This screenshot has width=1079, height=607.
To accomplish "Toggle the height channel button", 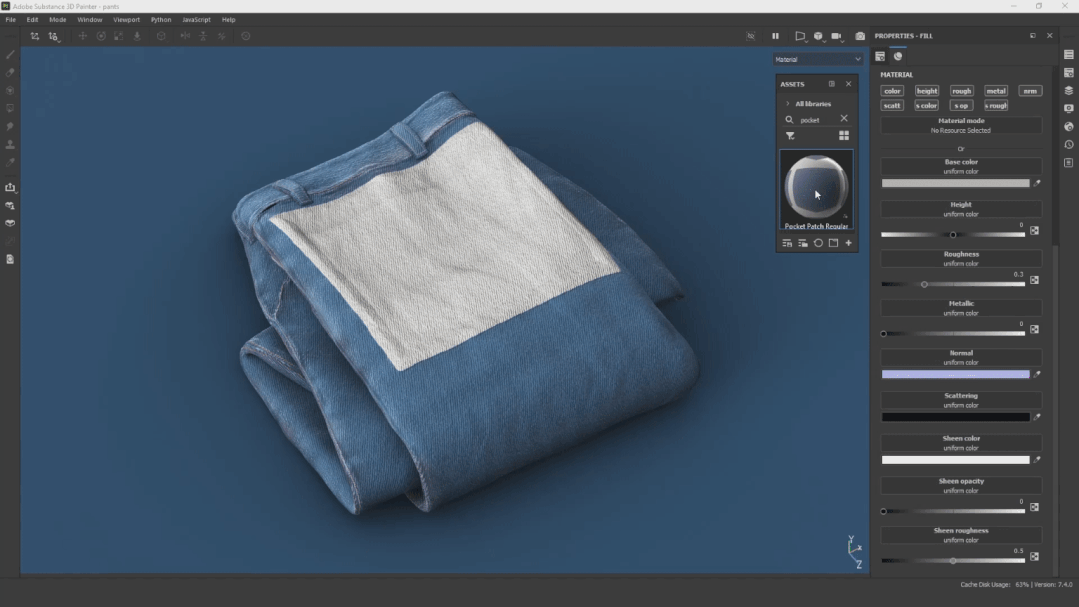I will point(927,91).
